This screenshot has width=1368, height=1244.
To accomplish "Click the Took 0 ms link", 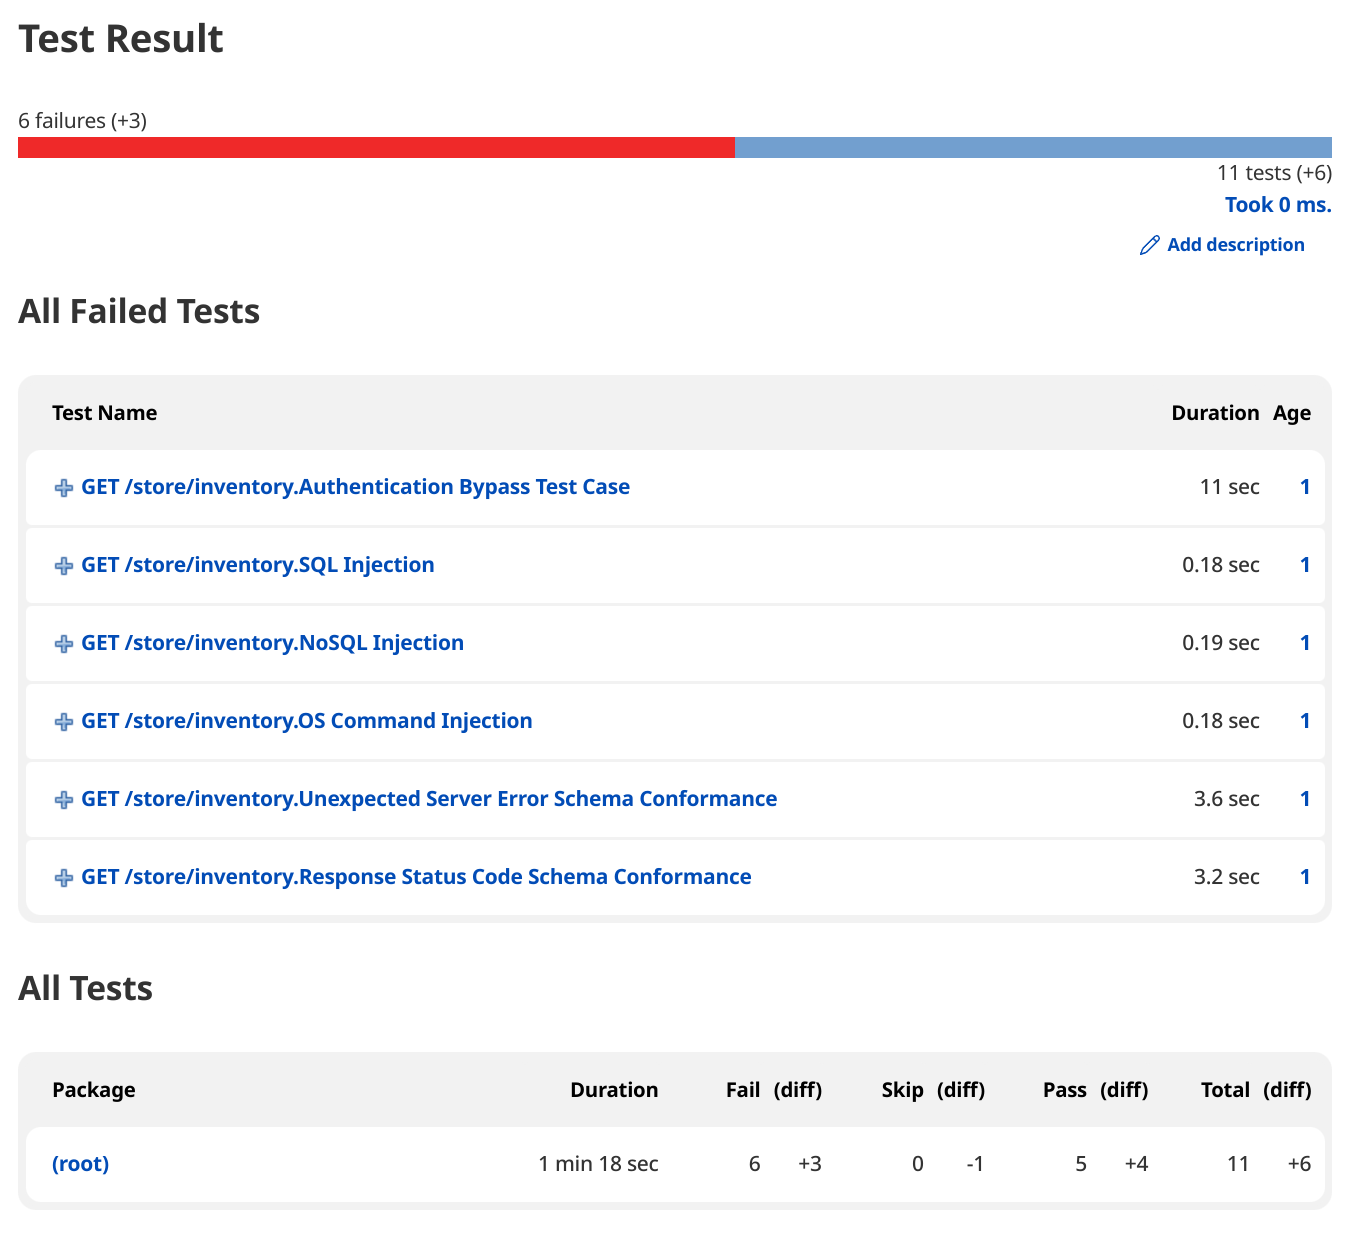I will click(x=1278, y=204).
